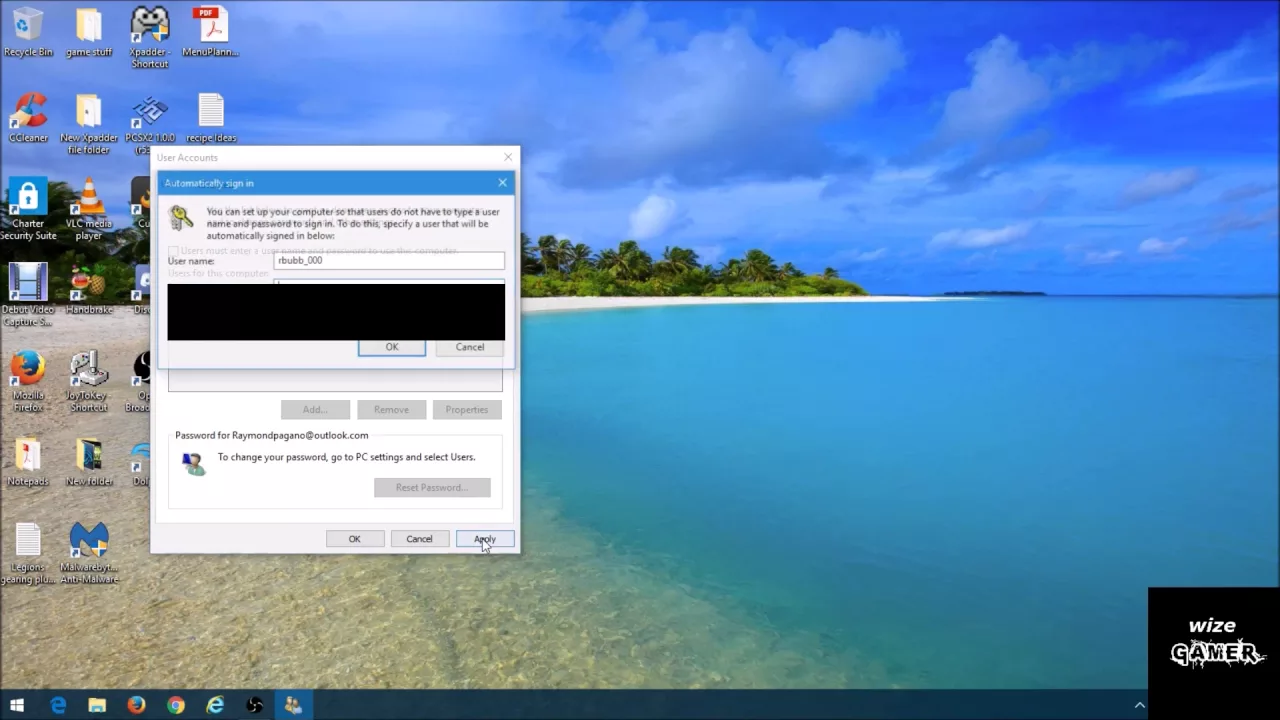Click the keys icon in the sign-in dialog
Image resolution: width=1280 pixels, height=720 pixels.
(181, 218)
